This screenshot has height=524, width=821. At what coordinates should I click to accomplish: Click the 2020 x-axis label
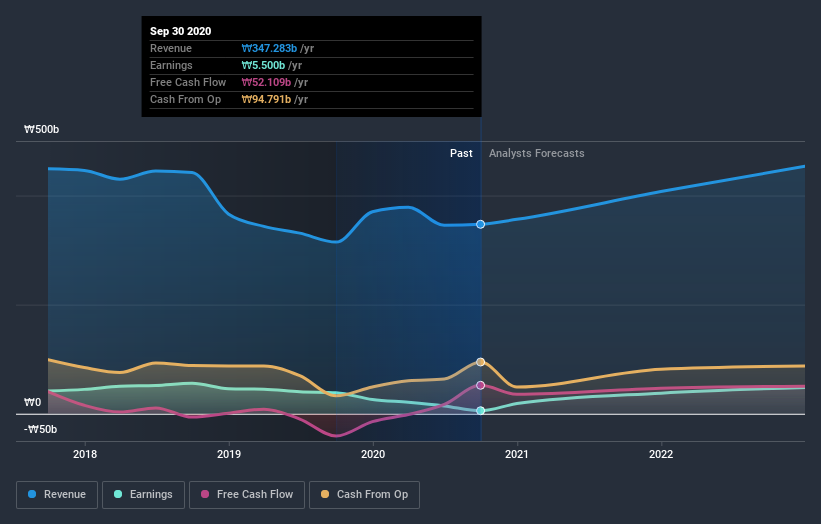[x=373, y=454]
